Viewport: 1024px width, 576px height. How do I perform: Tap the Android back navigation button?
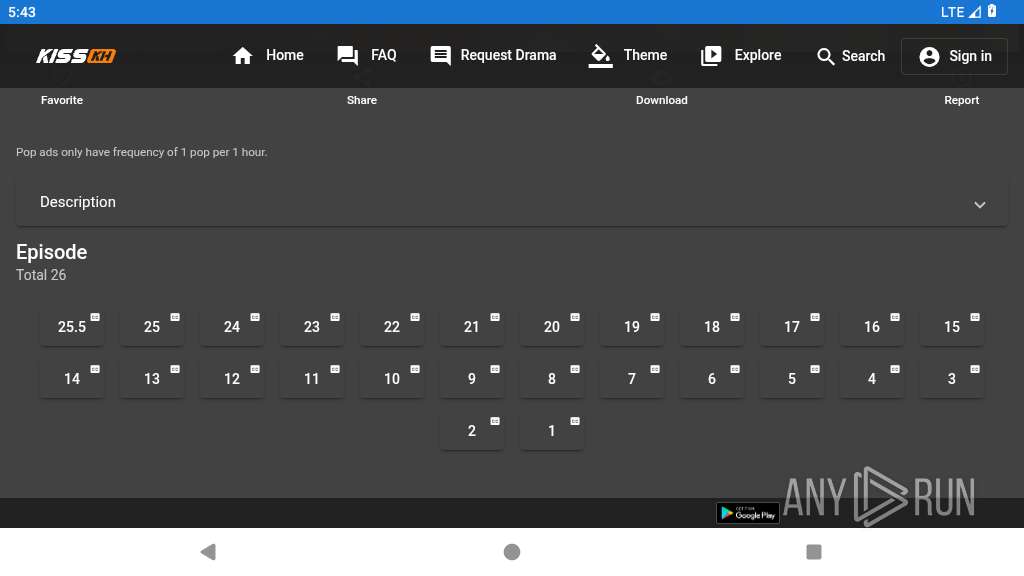(x=208, y=552)
